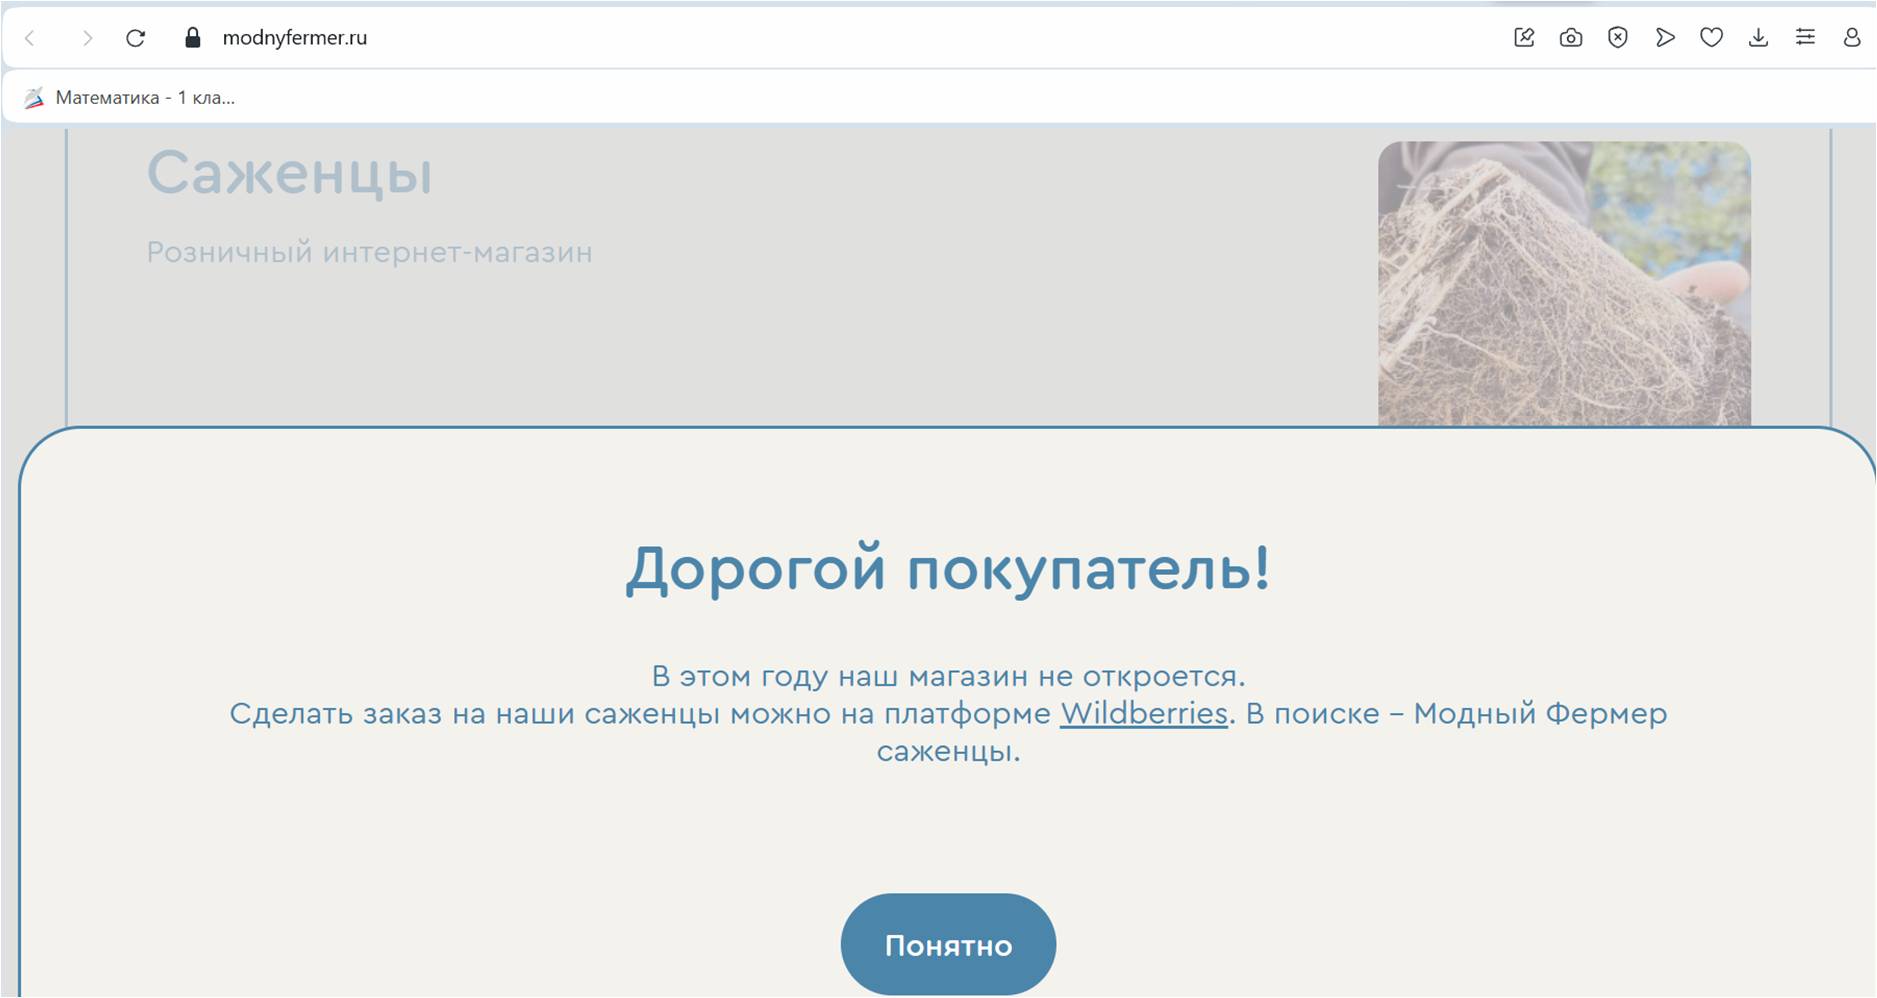Click the Математика bookmark favicon
This screenshot has width=1877, height=998.
coord(34,97)
